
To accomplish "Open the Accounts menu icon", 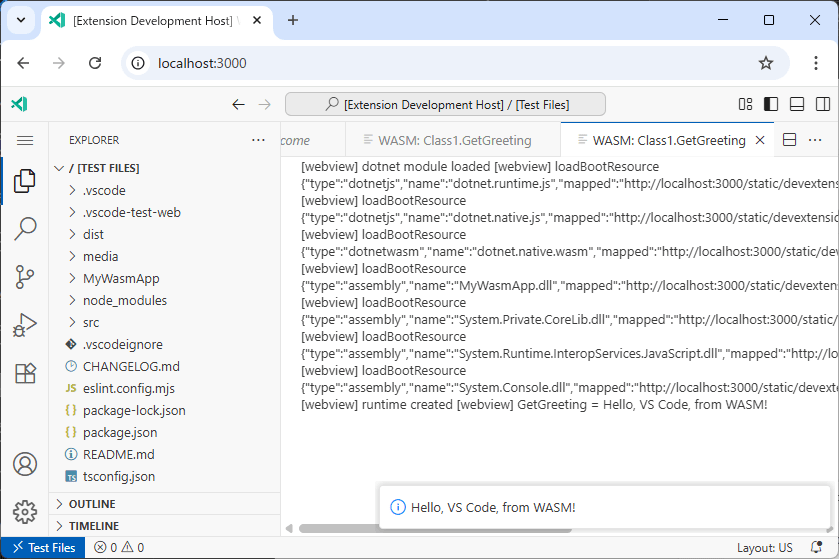I will (25, 464).
